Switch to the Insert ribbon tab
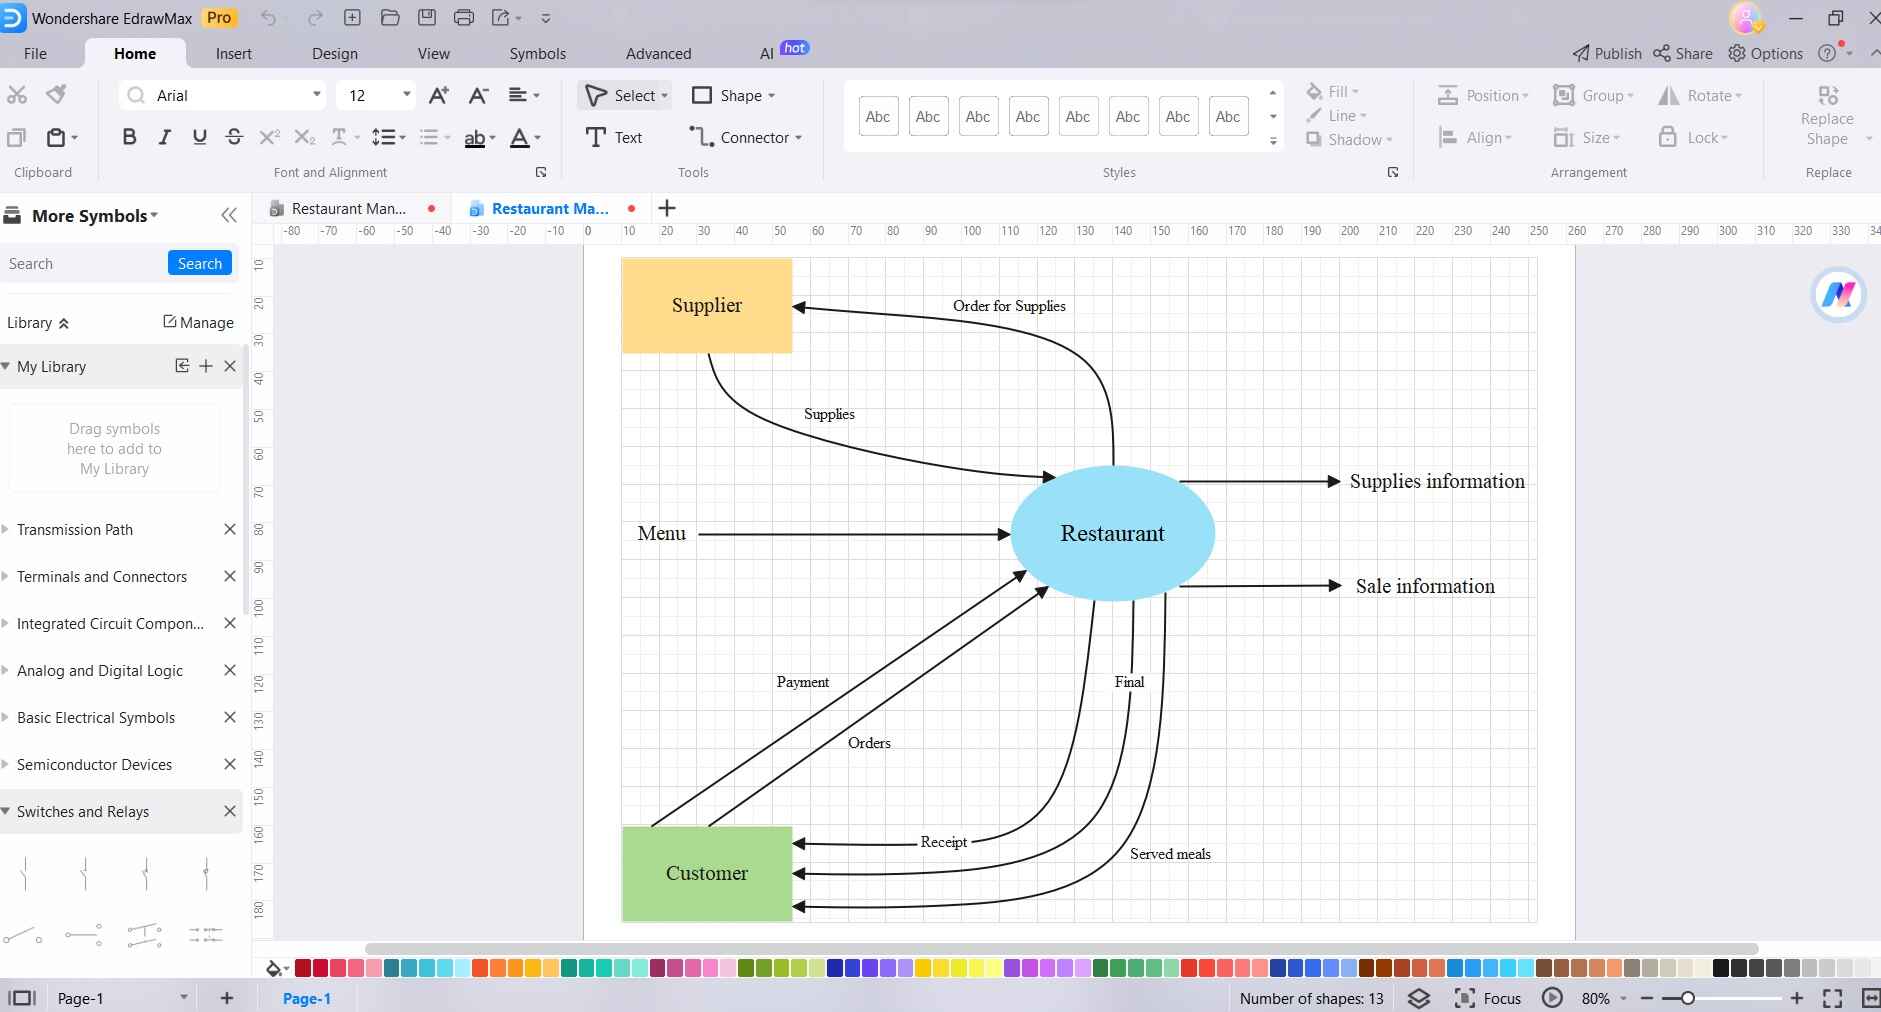 (x=233, y=53)
